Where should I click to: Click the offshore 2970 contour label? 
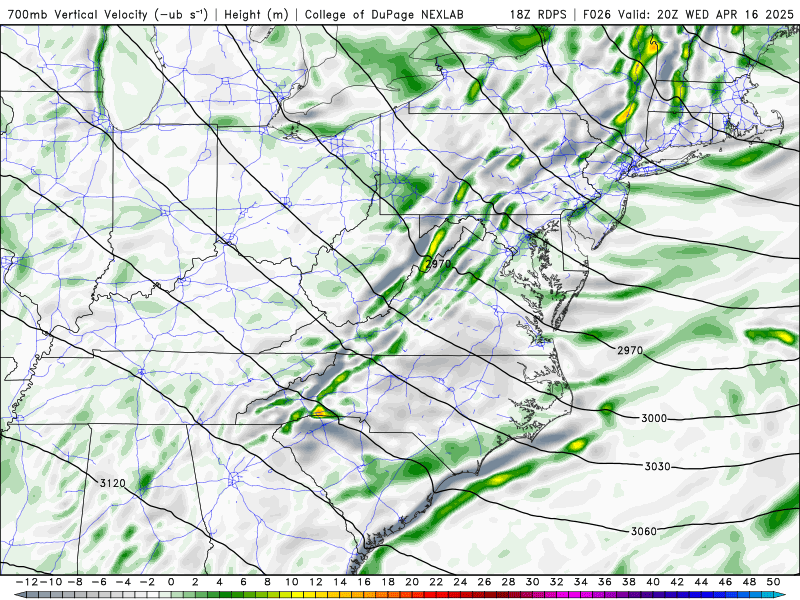coord(630,351)
